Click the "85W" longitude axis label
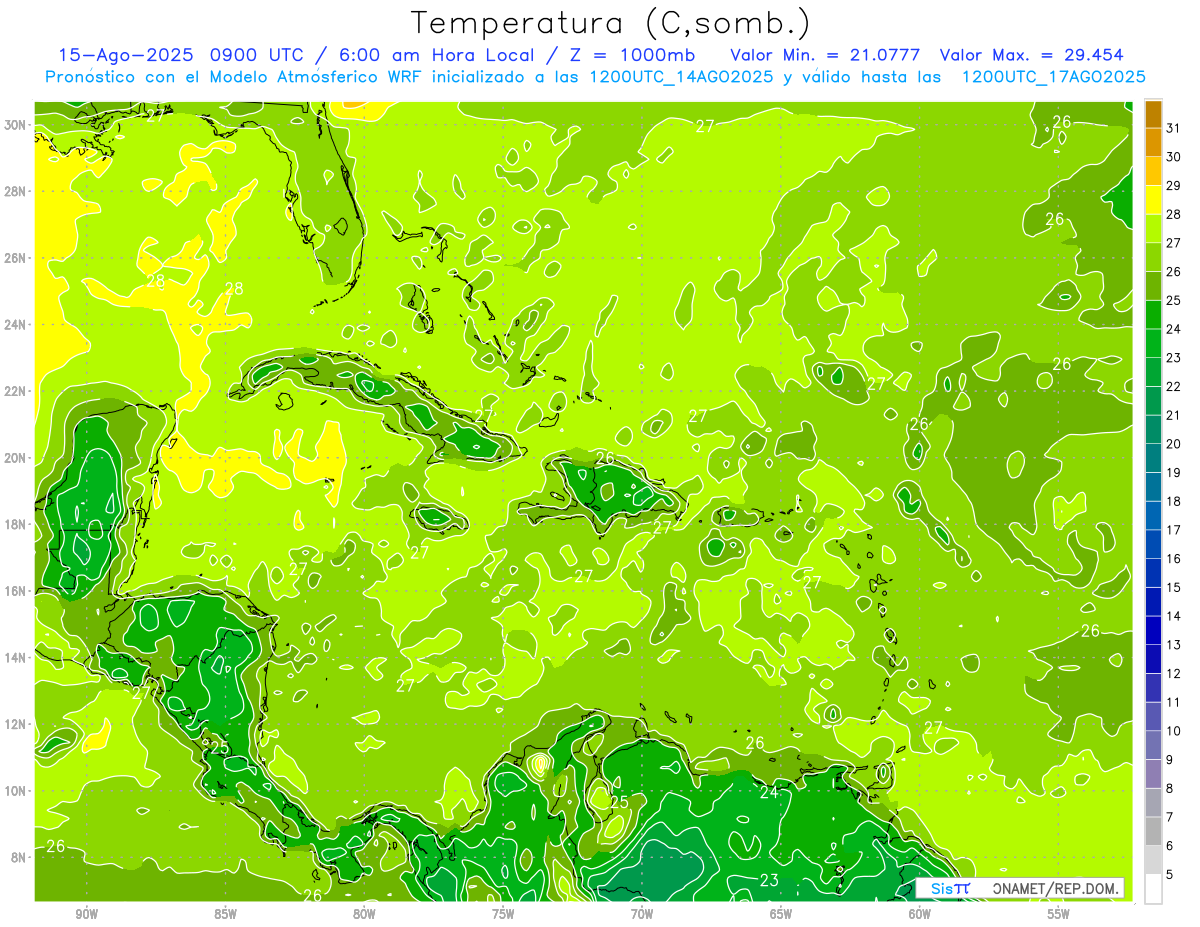Viewport: 1200px width, 927px height. pyautogui.click(x=225, y=914)
